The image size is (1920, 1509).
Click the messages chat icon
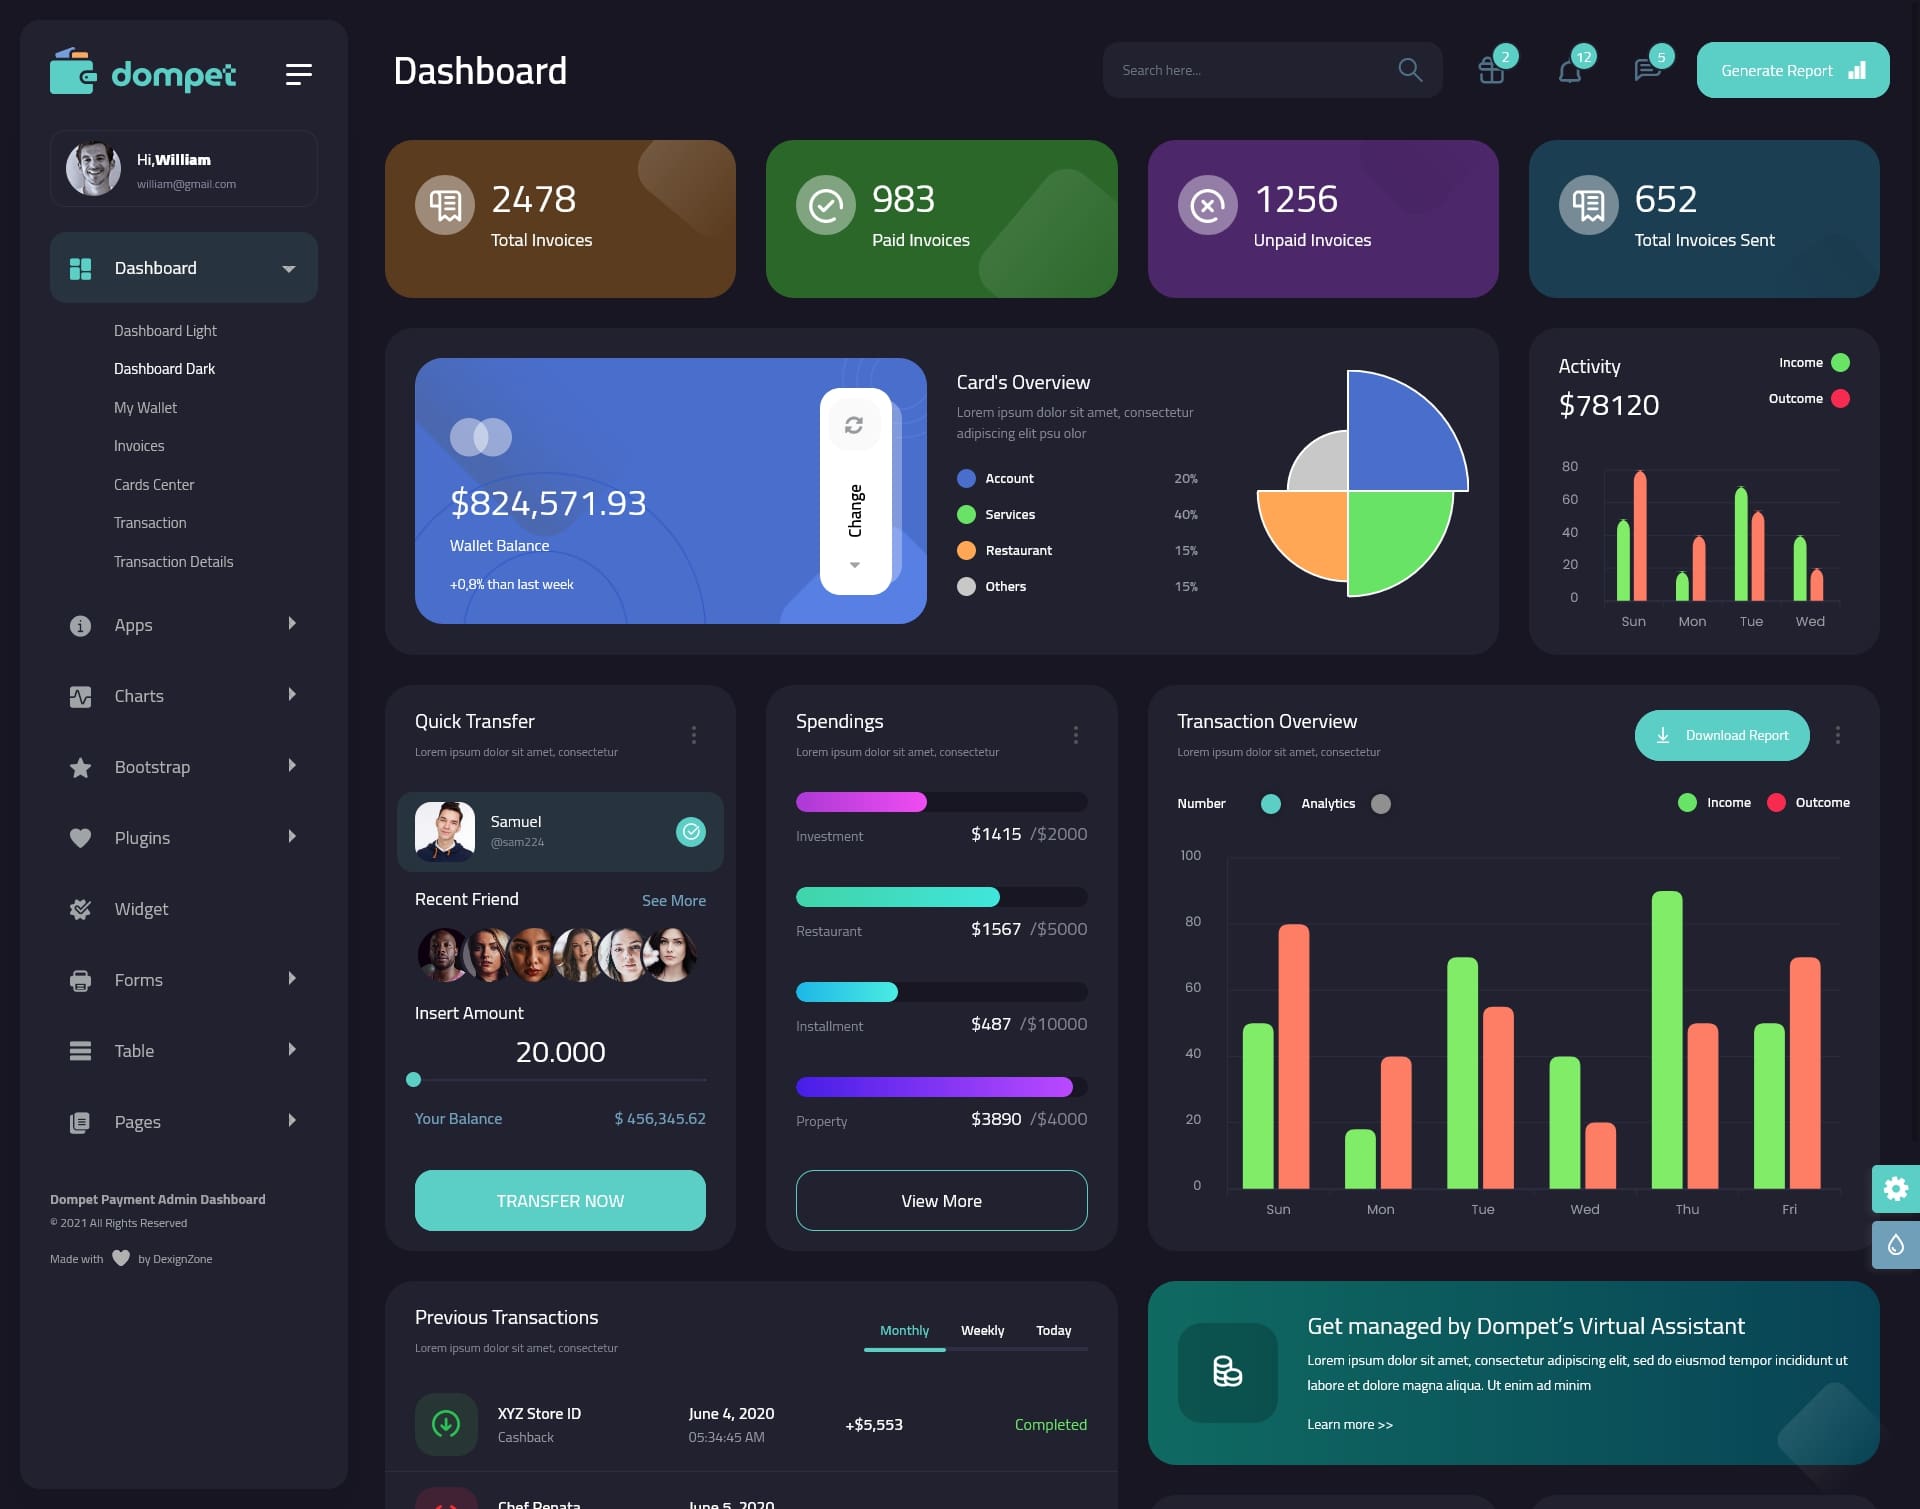pyautogui.click(x=1646, y=69)
